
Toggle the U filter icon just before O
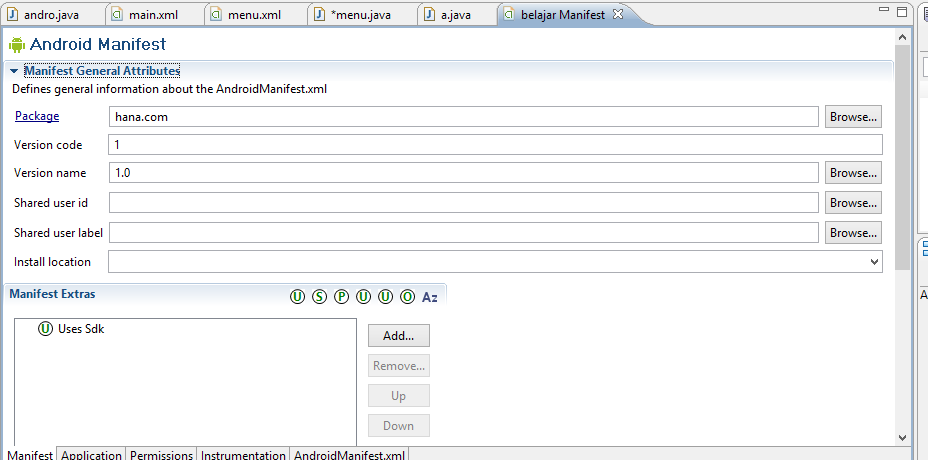click(x=385, y=297)
